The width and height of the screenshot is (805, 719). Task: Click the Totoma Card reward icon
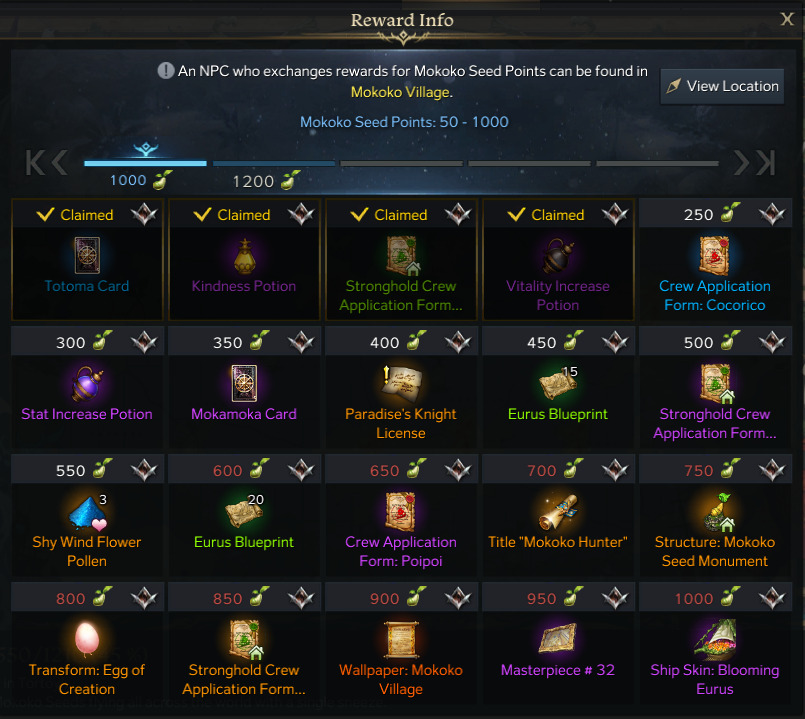click(x=87, y=255)
